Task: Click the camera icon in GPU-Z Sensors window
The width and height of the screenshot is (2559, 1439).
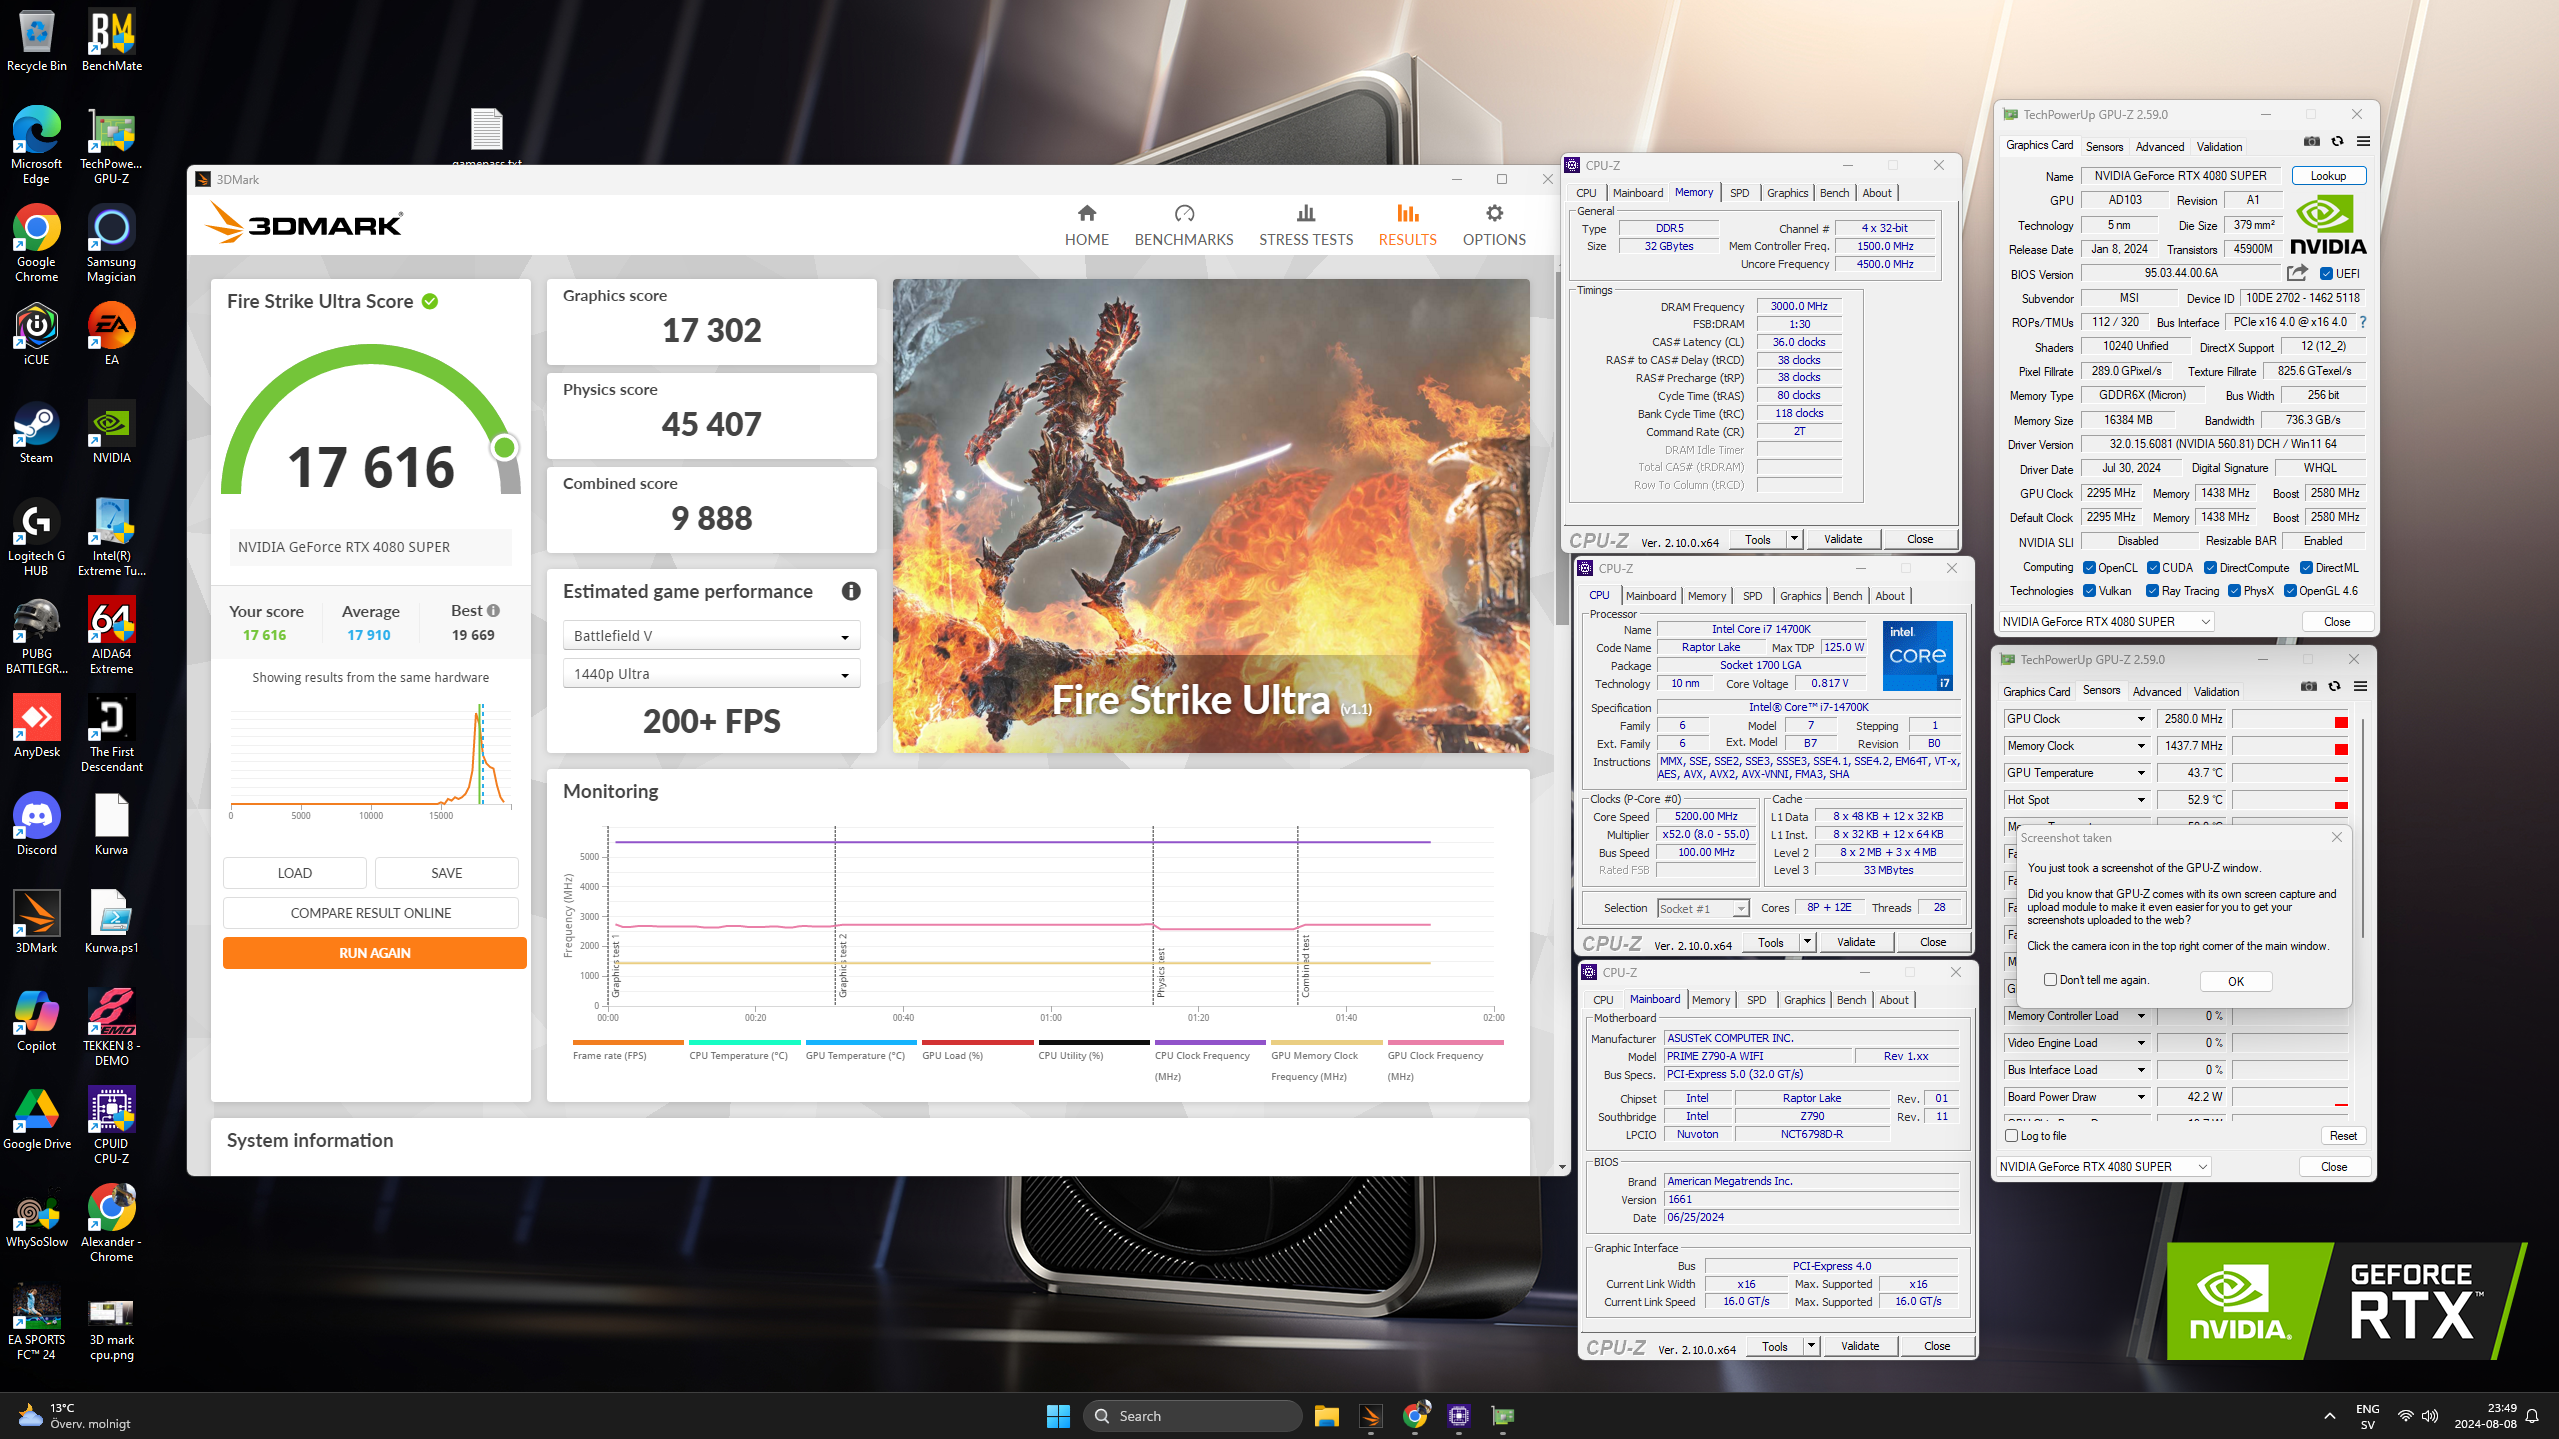Action: (x=2308, y=686)
